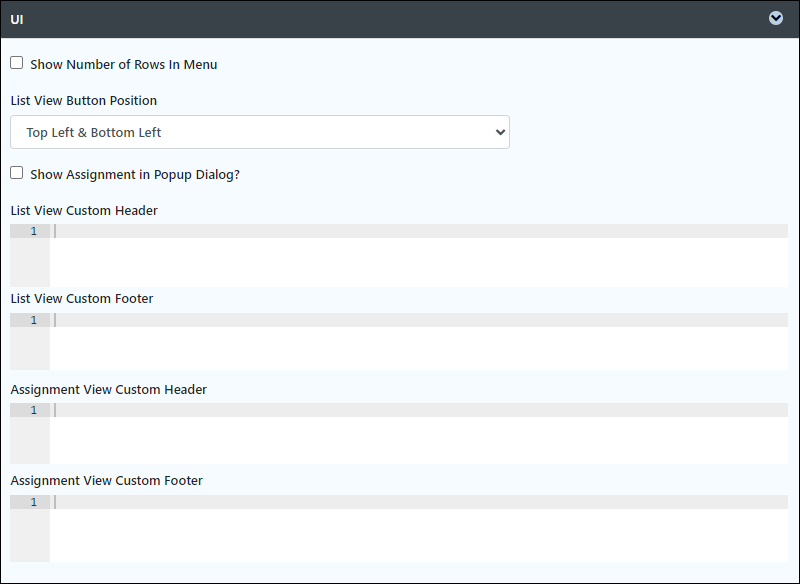This screenshot has height=584, width=800.
Task: Click the Assignment View Custom Footer label
Action: (x=107, y=480)
